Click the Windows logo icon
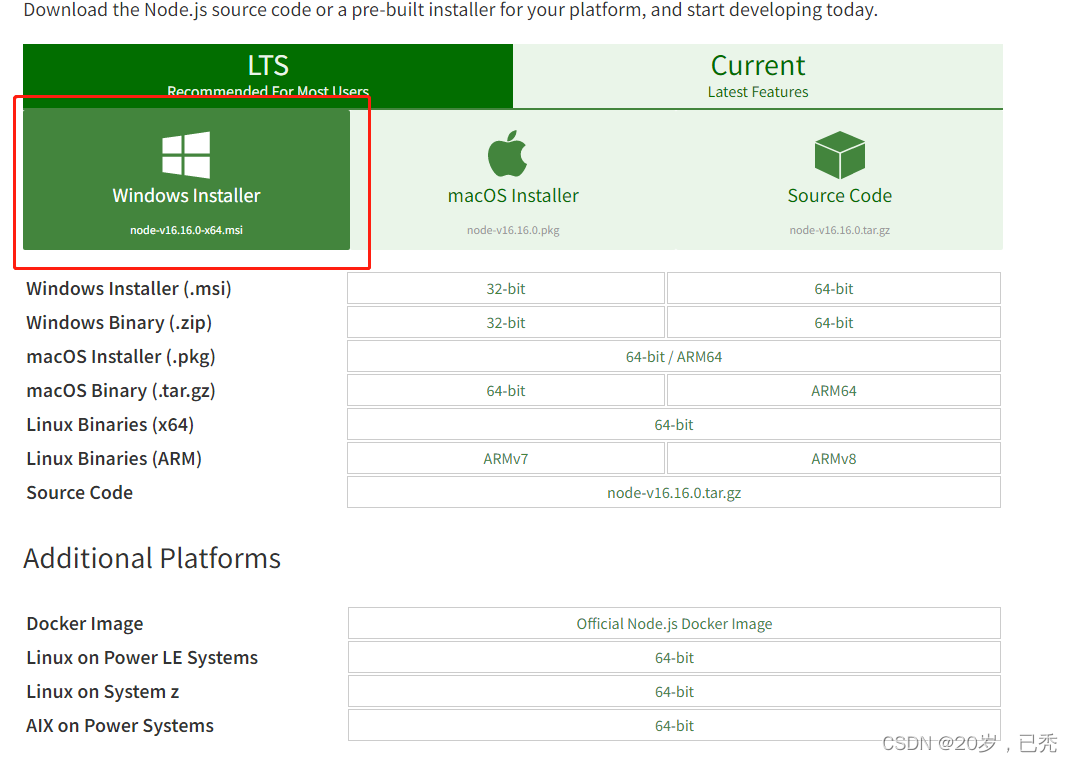Viewport: 1073px width, 762px height. (186, 155)
